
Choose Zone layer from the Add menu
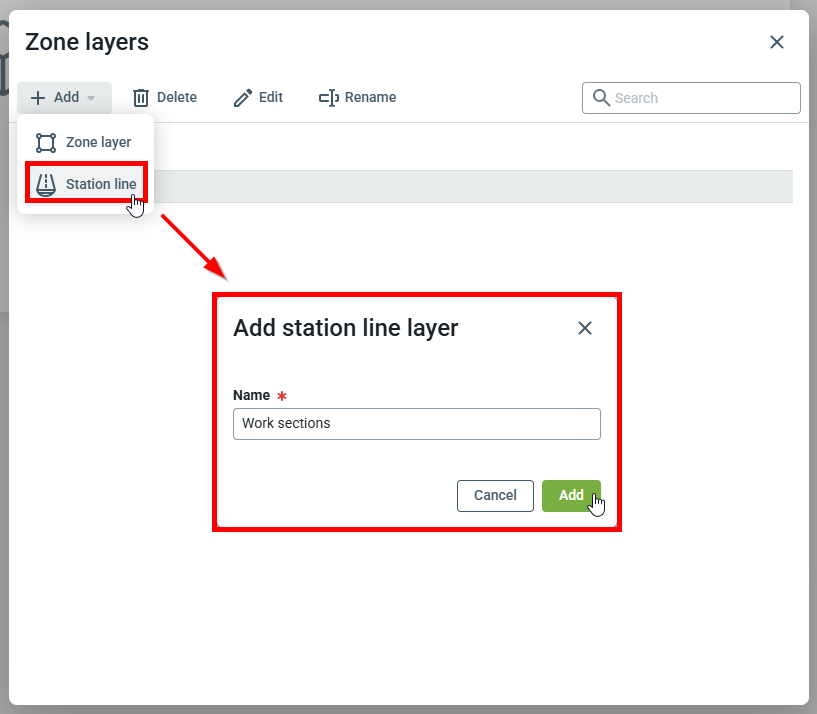pos(98,143)
